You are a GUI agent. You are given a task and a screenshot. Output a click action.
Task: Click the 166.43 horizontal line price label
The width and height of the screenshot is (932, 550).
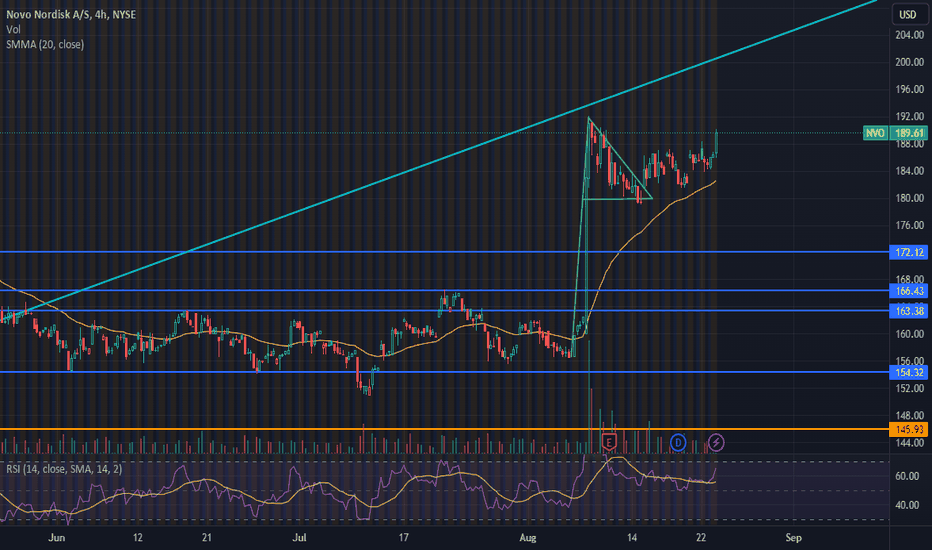coord(909,291)
